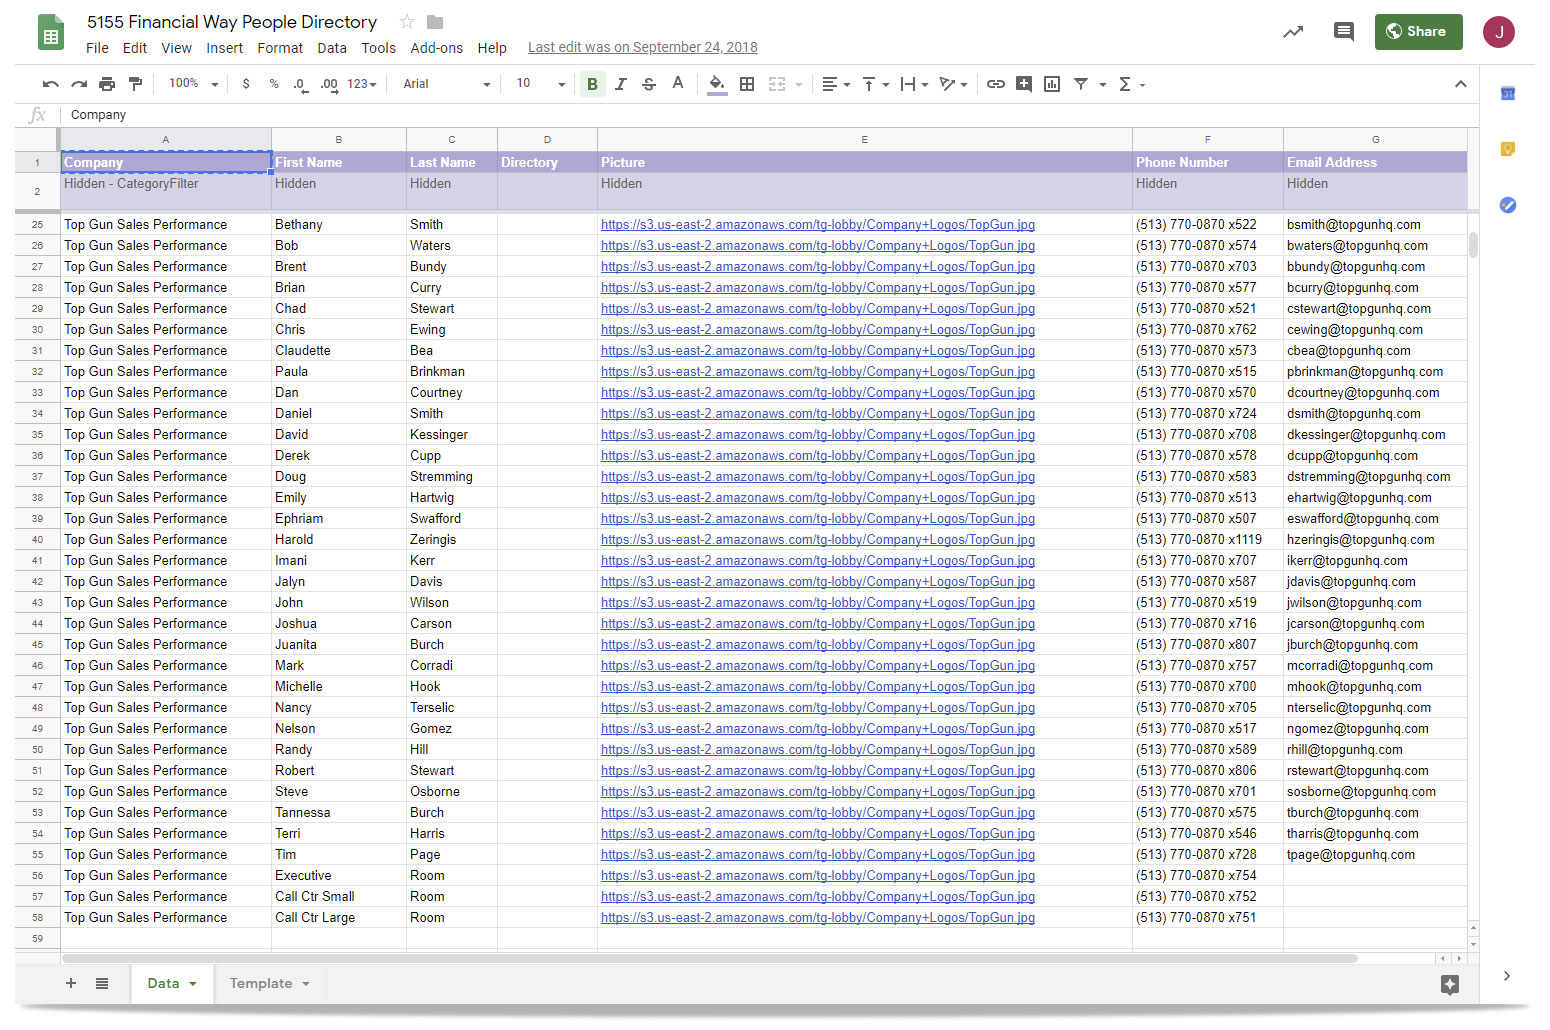The image size is (1550, 1030).
Task: Activate the Paint format roller tool
Action: pyautogui.click(x=135, y=85)
